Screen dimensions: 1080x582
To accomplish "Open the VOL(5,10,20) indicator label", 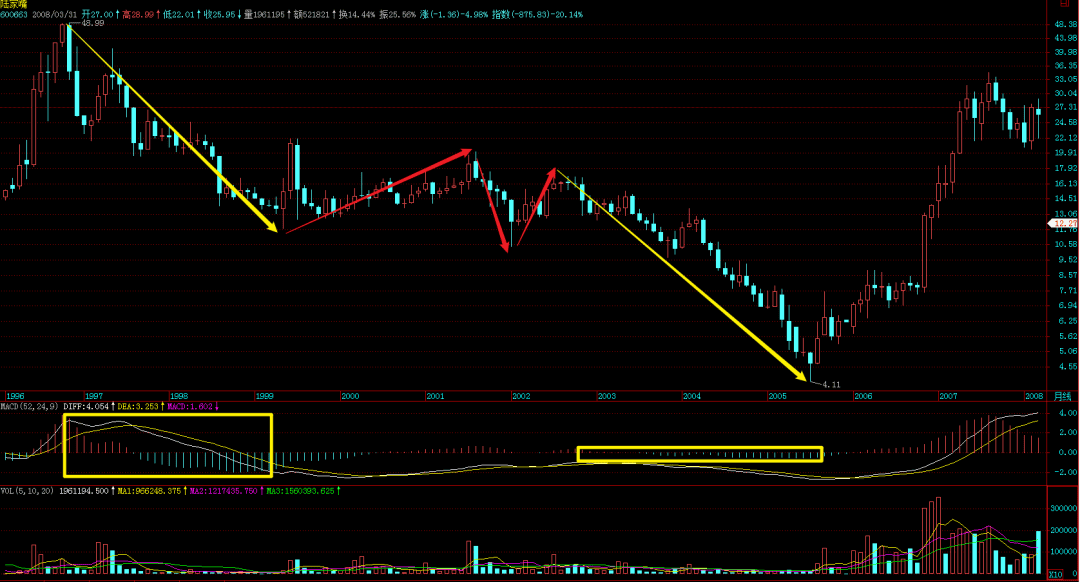I will coord(27,491).
